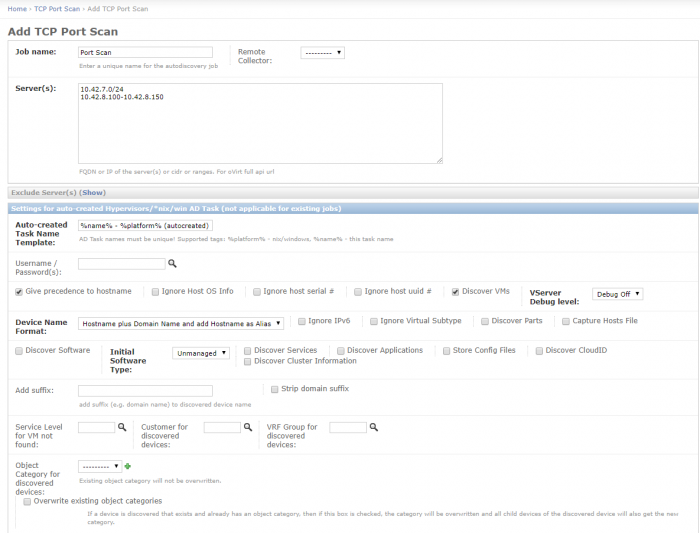The image size is (700, 533).
Task: Enable Strip domain suffix
Action: point(275,389)
